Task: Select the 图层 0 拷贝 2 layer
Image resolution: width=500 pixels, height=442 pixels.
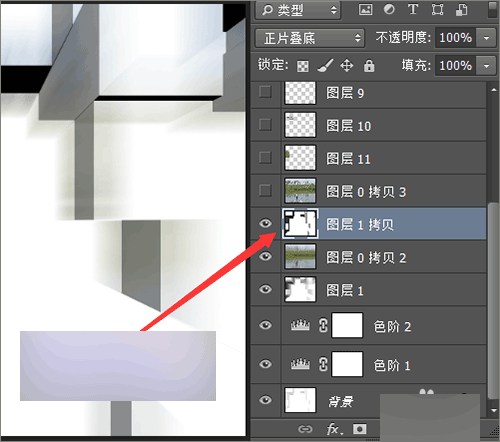Action: pos(368,257)
